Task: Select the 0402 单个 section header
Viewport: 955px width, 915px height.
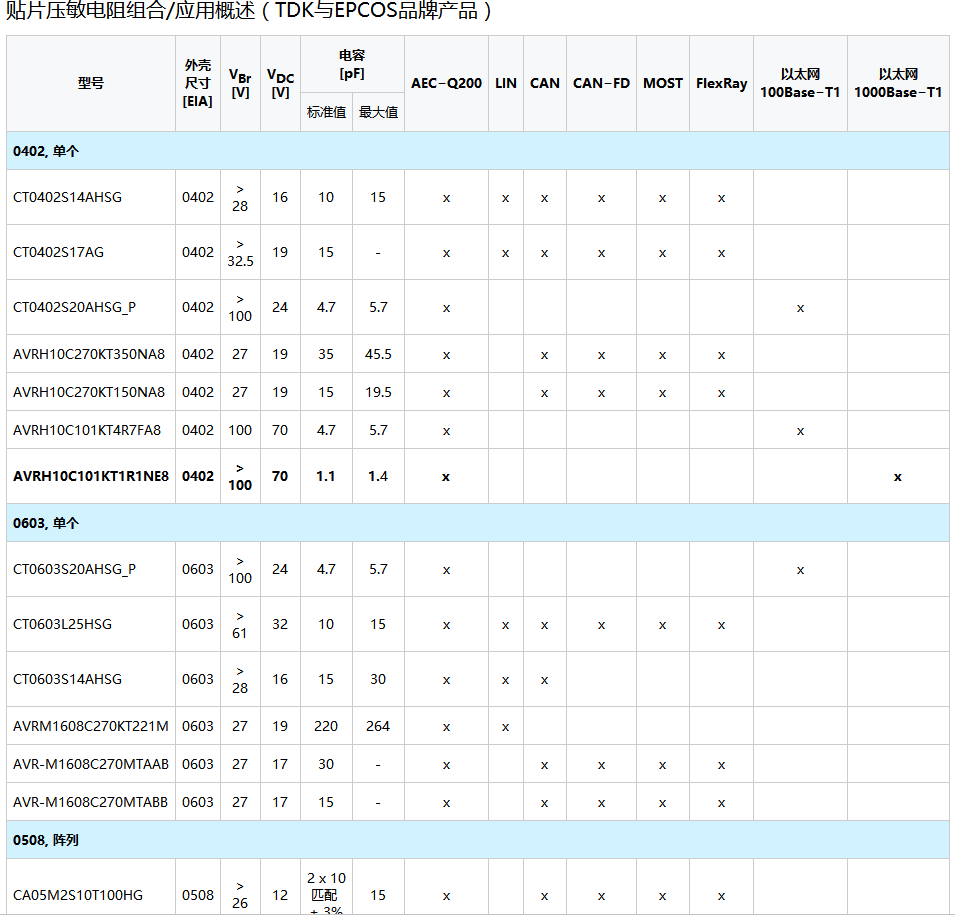Action: (x=478, y=151)
